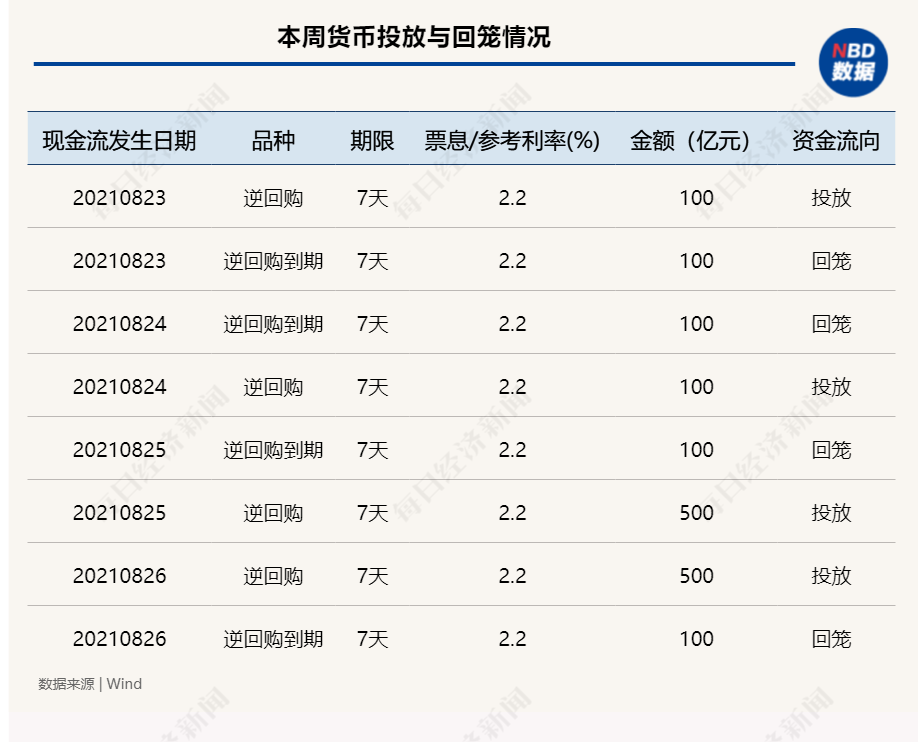Image resolution: width=918 pixels, height=742 pixels.
Task: Click amount 500 in the 20210826 row
Action: (696, 576)
